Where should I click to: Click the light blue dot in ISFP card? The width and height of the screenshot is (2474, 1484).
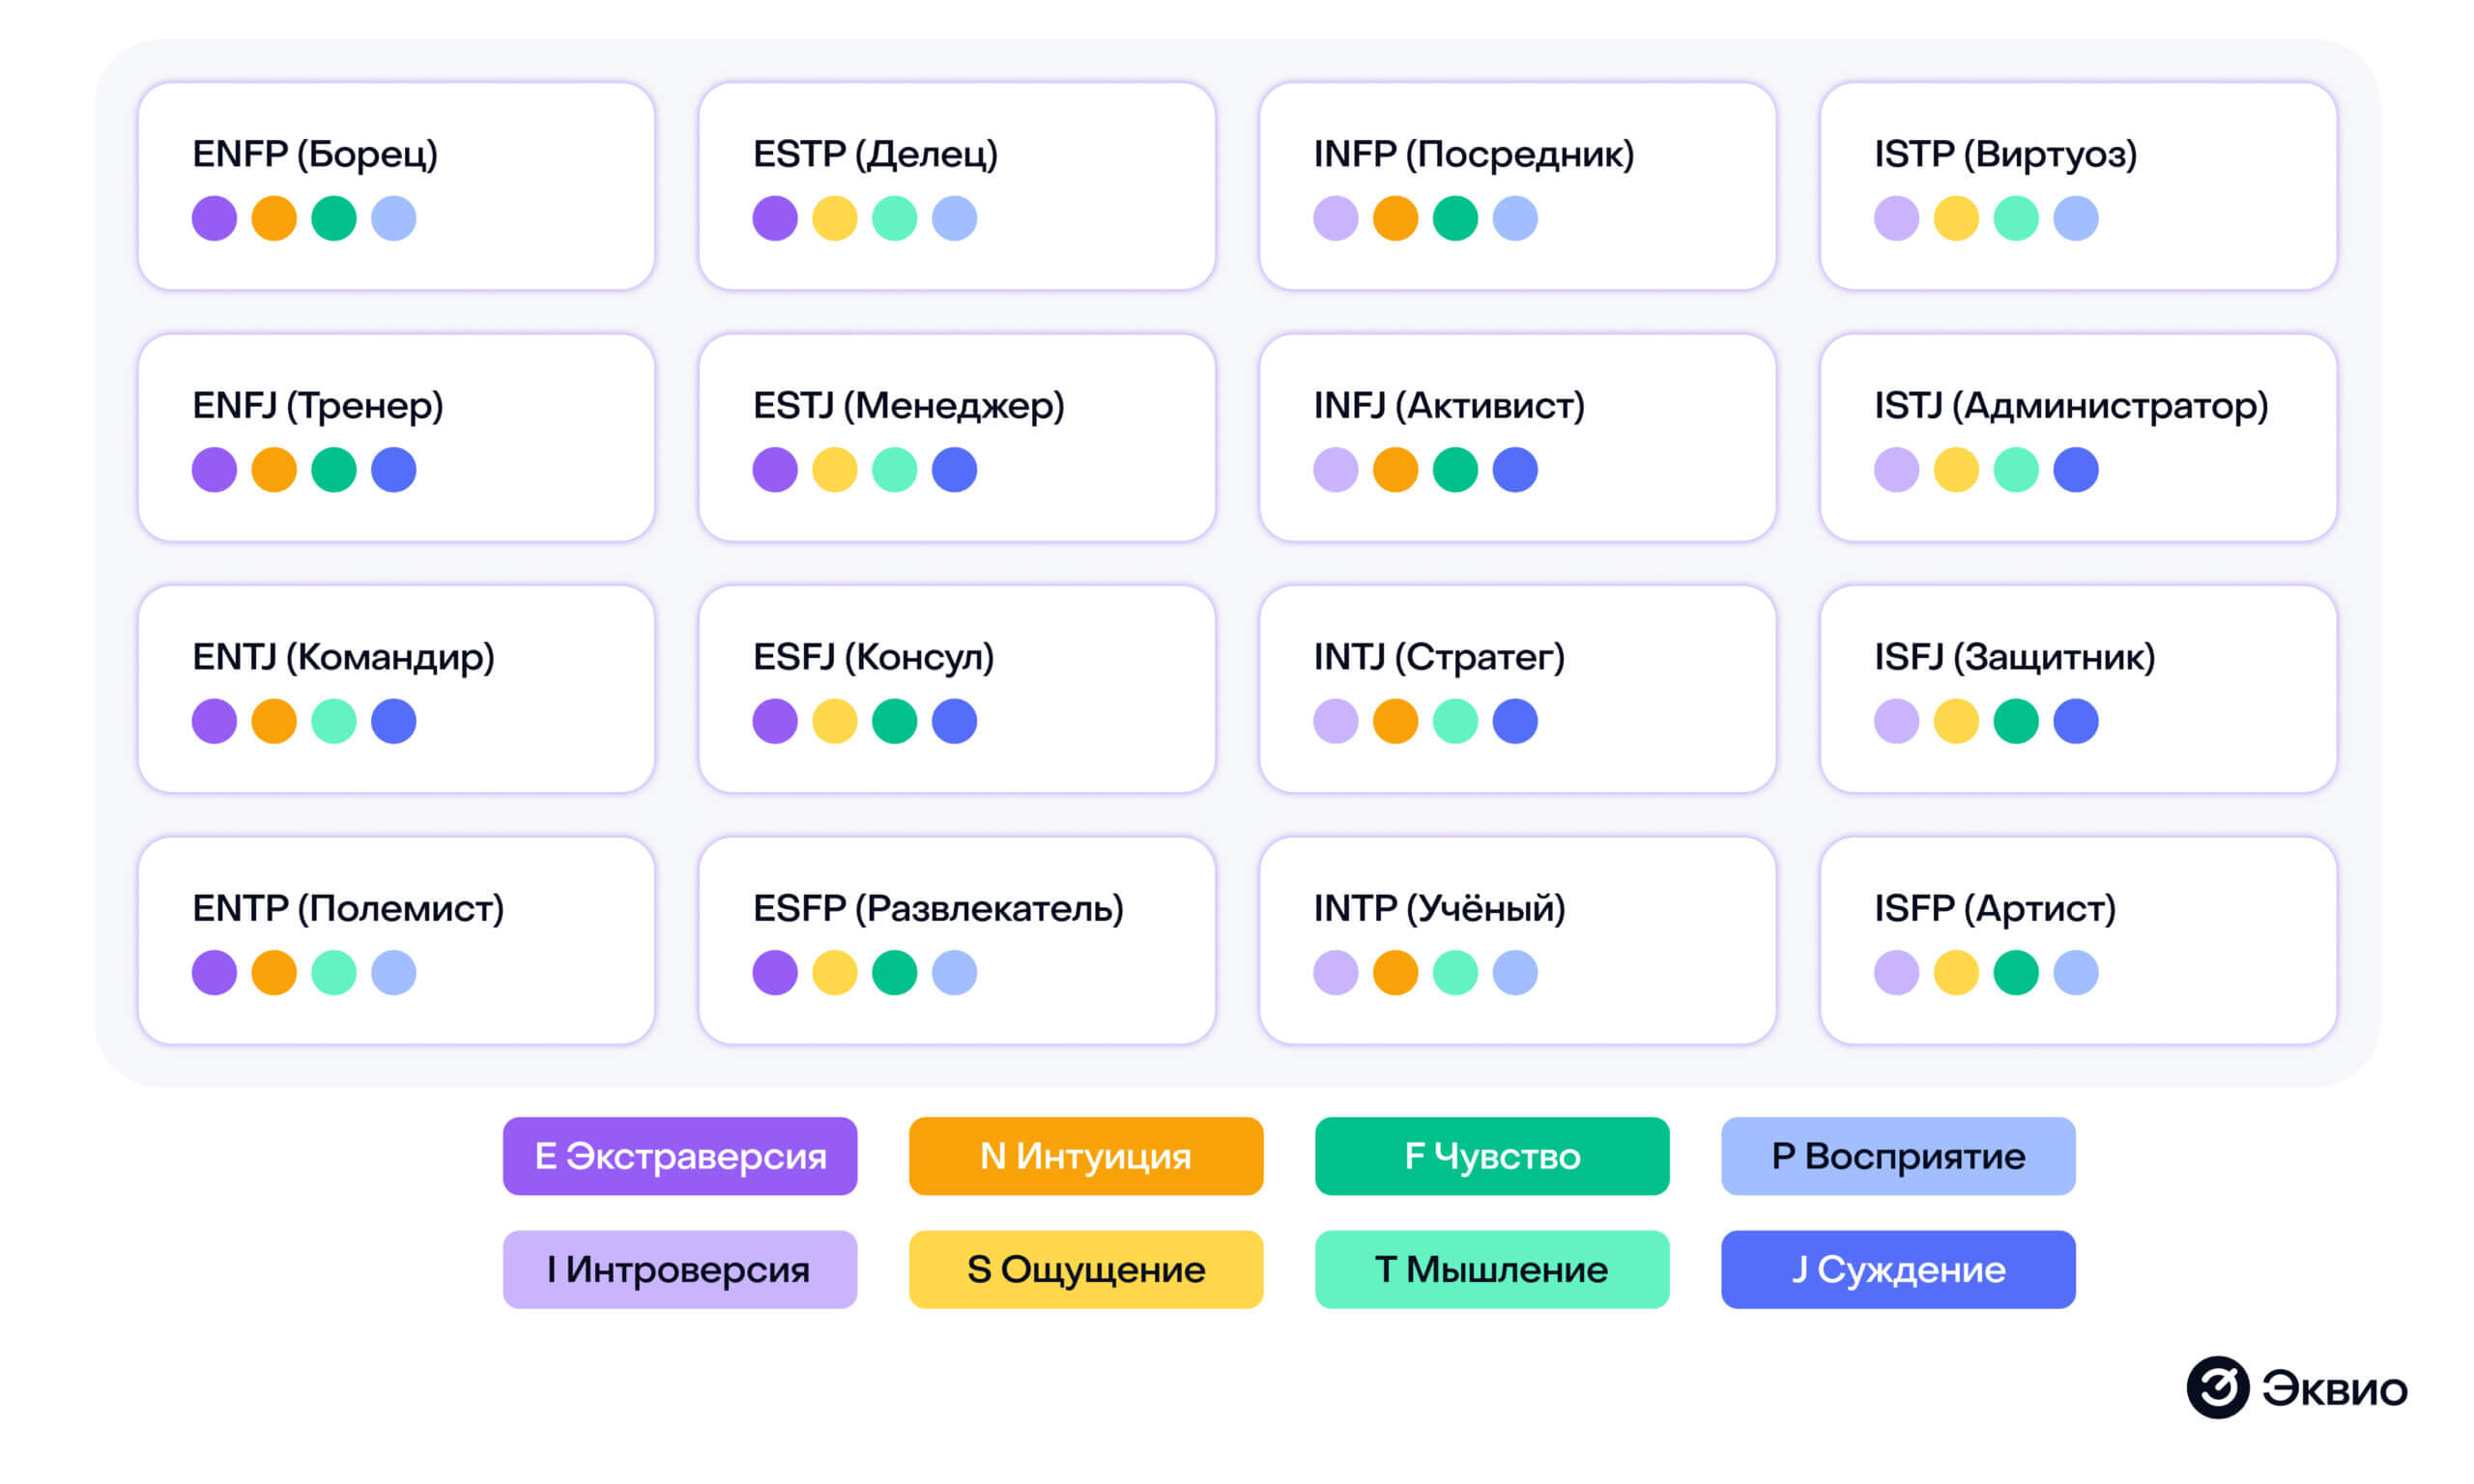pyautogui.click(x=2075, y=972)
